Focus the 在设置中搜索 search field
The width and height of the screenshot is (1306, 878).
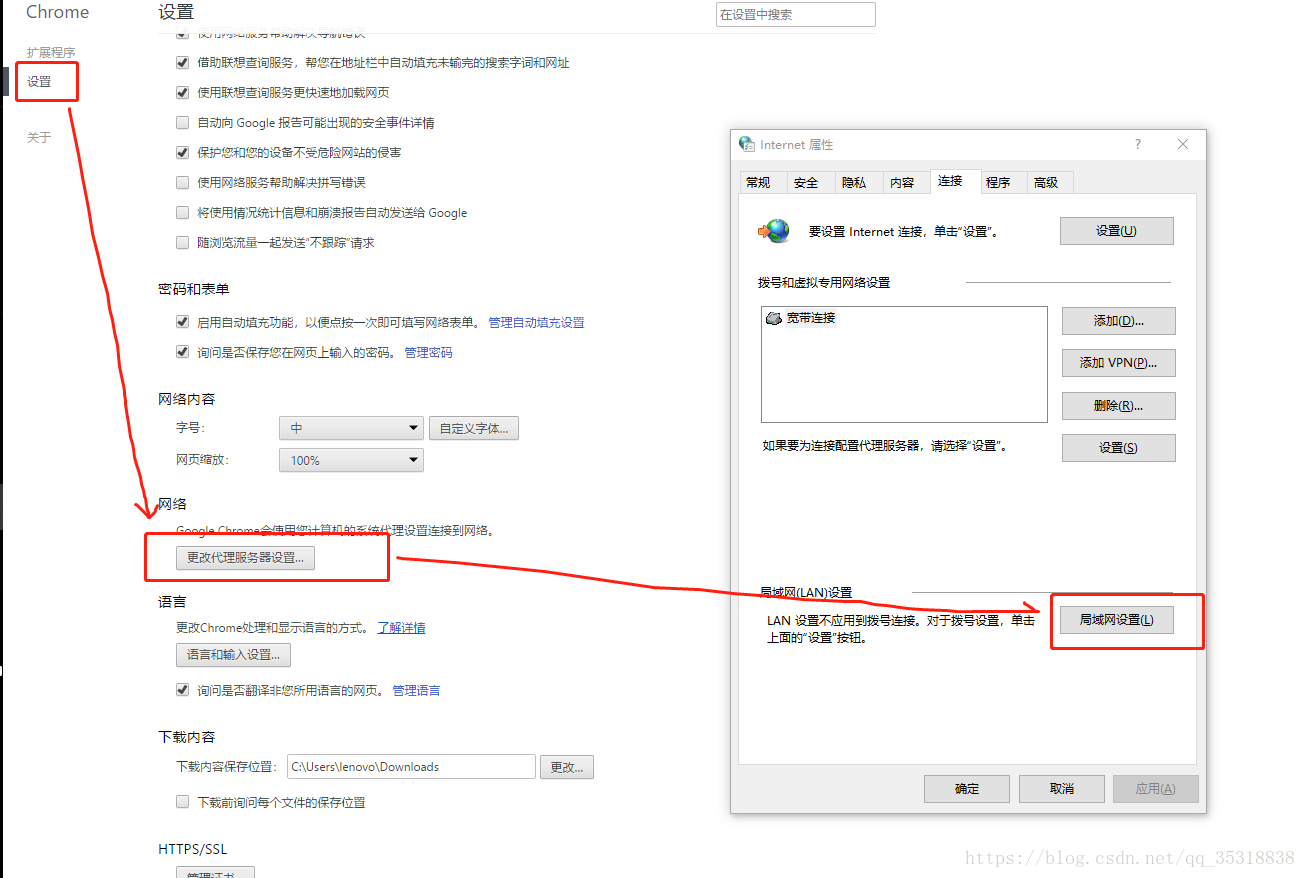[x=796, y=14]
